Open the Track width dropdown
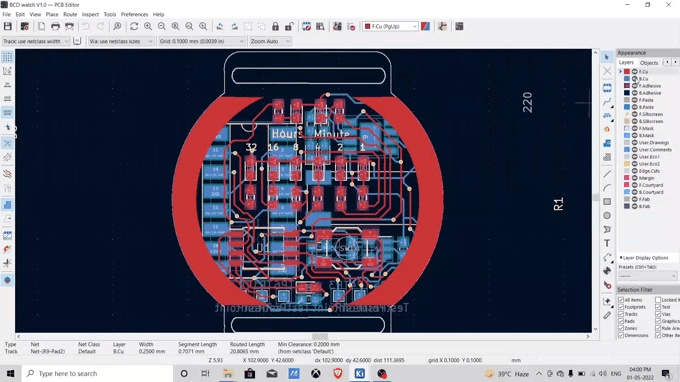Viewport: 680px width, 382px height. [36, 41]
